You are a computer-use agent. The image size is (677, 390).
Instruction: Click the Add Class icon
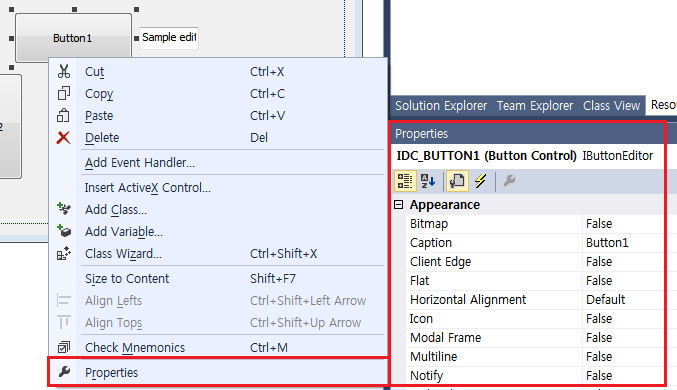[64, 209]
